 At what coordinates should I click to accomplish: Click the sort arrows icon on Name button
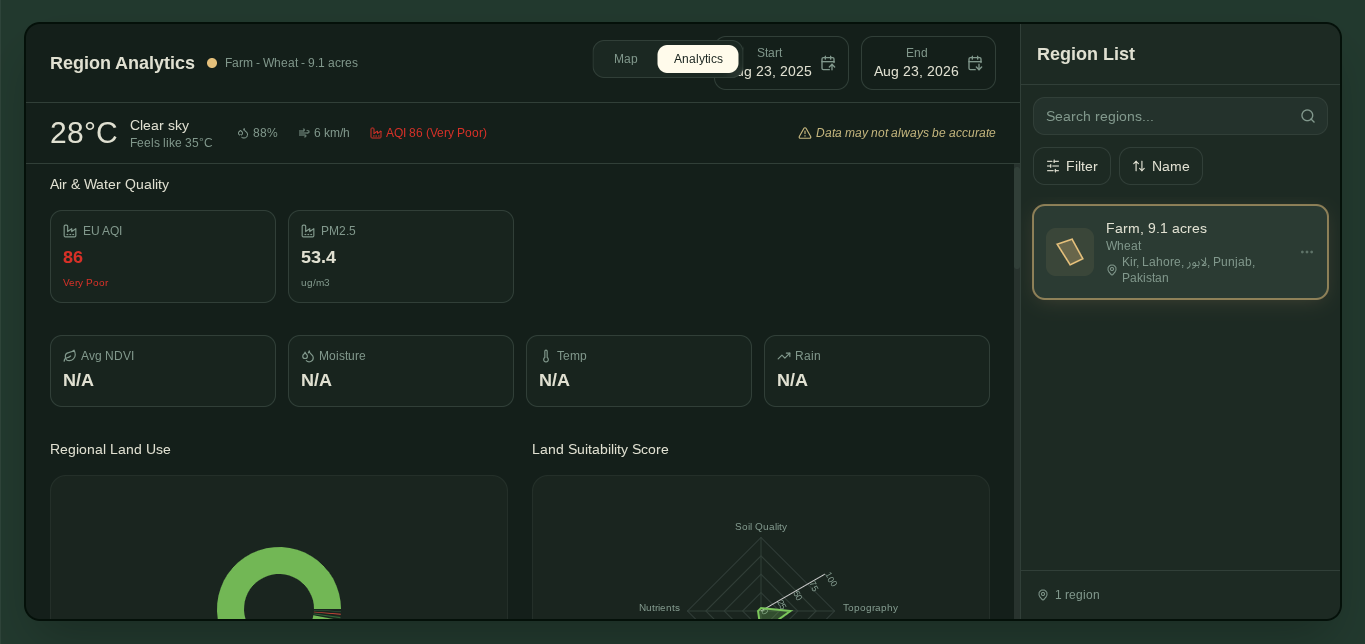click(x=1139, y=166)
